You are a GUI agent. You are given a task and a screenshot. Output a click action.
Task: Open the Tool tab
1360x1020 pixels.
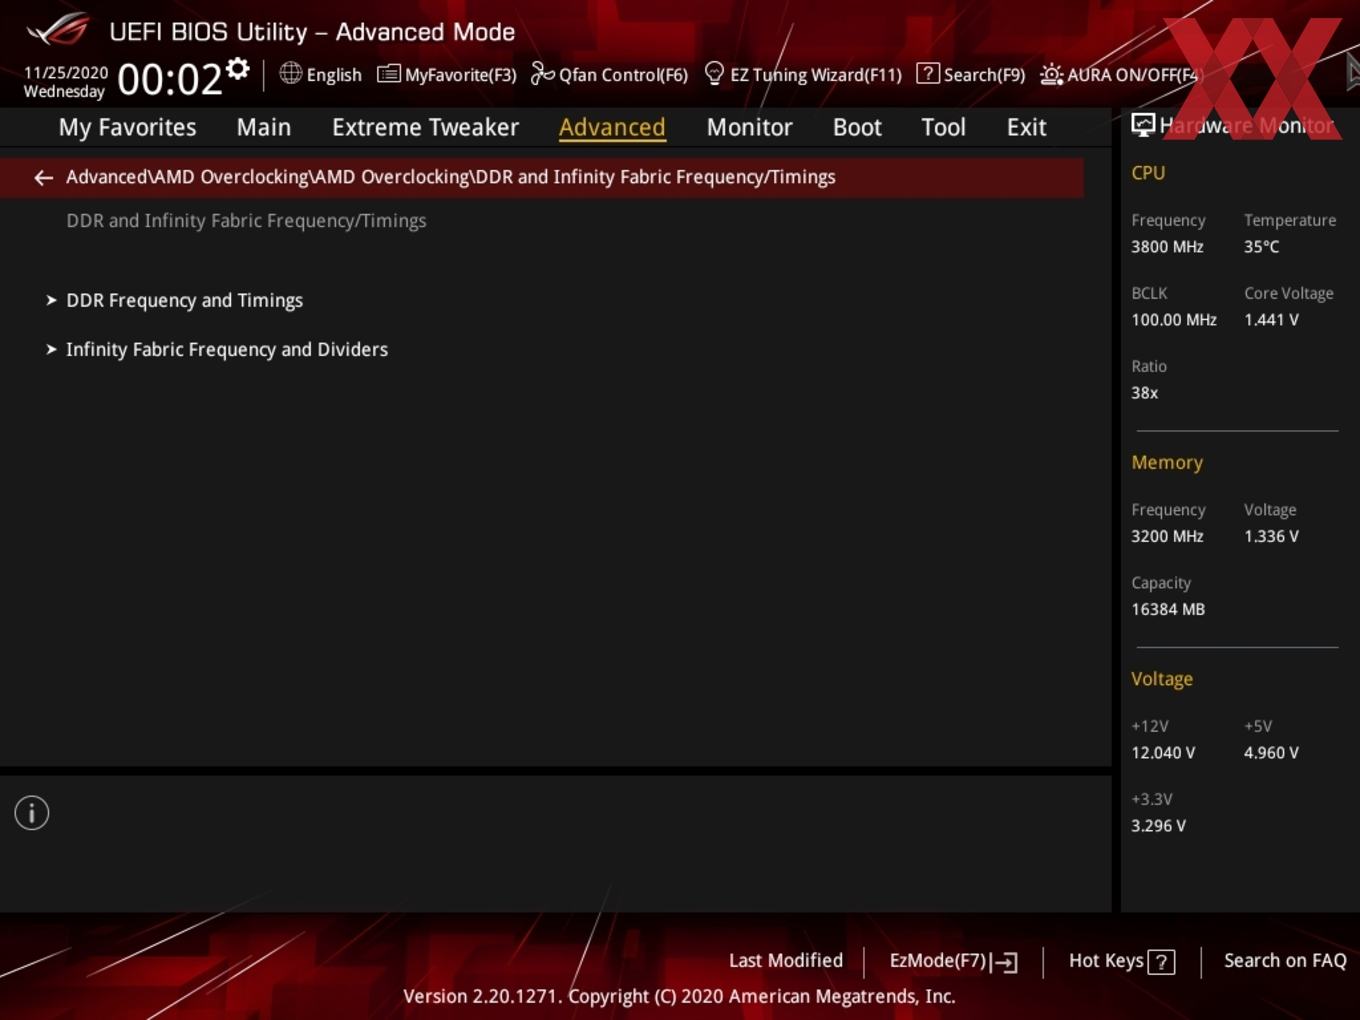coord(943,127)
